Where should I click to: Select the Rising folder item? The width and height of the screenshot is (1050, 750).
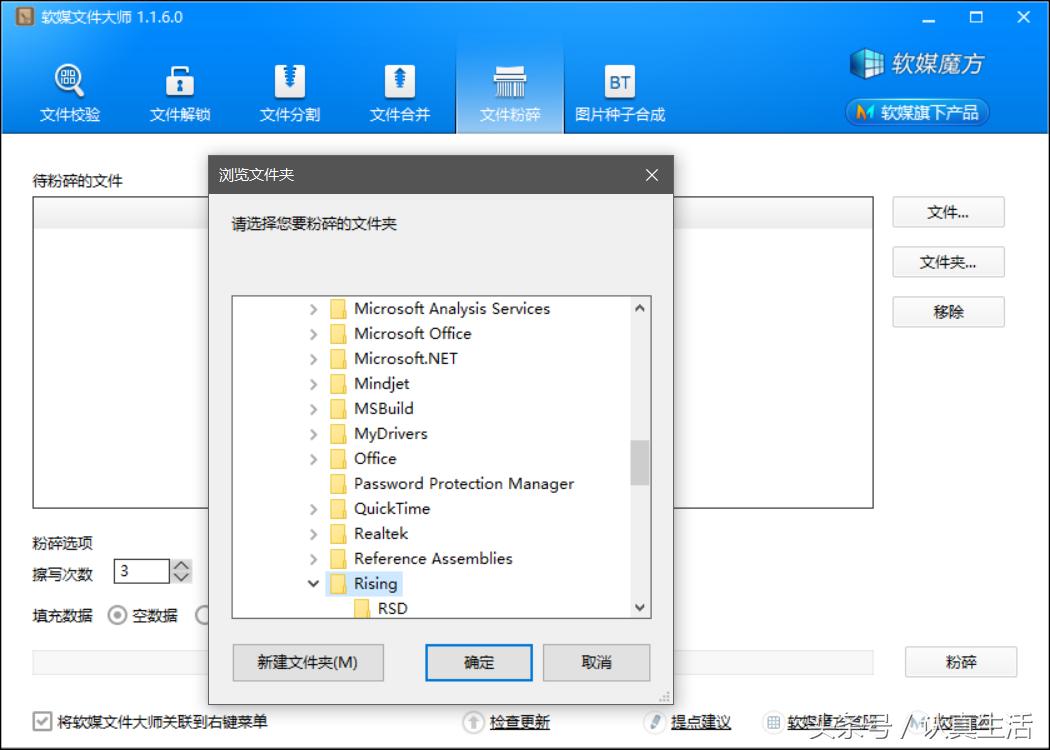pyautogui.click(x=364, y=584)
